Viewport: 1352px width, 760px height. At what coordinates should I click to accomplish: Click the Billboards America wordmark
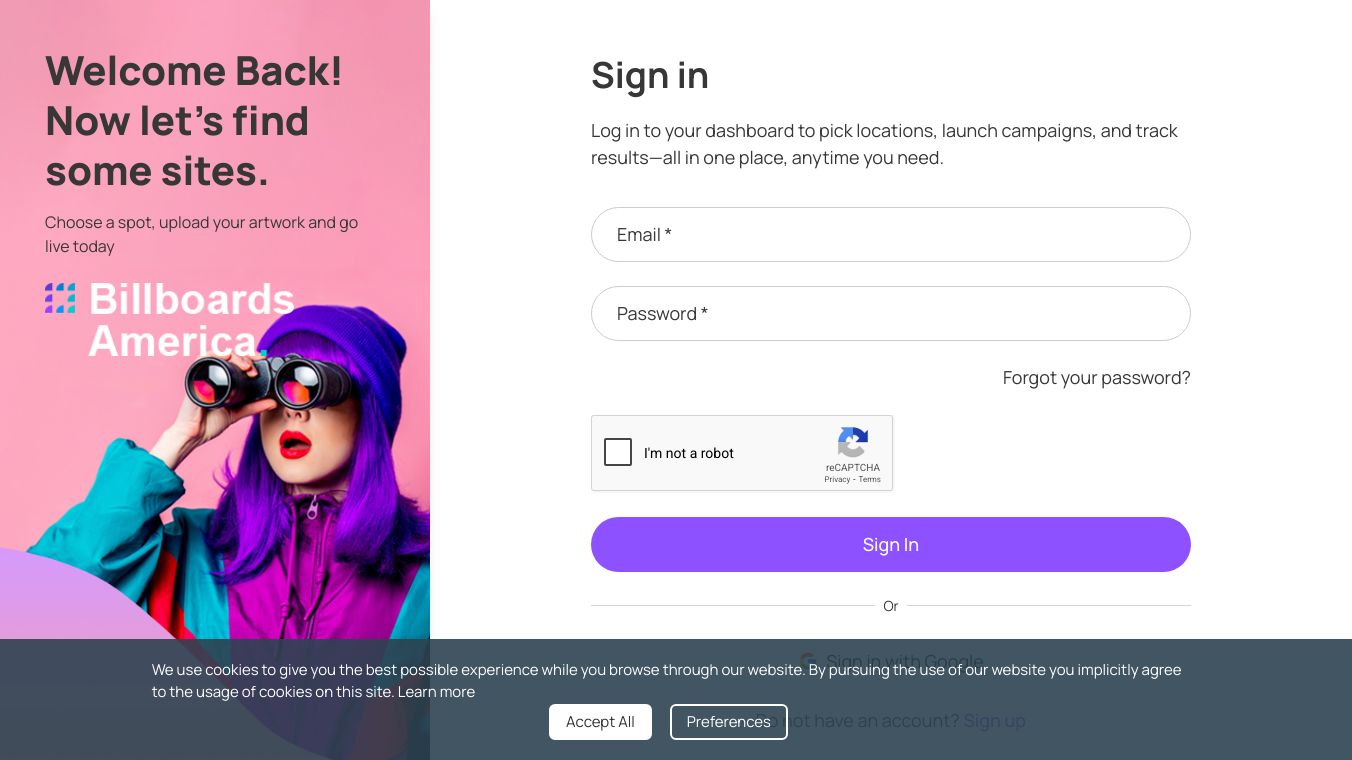190,320
